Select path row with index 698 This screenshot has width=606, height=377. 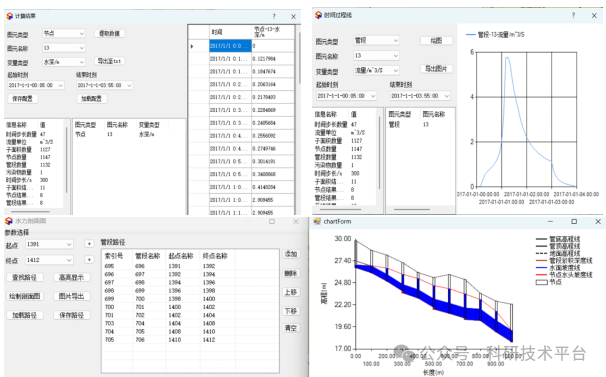(x=190, y=290)
